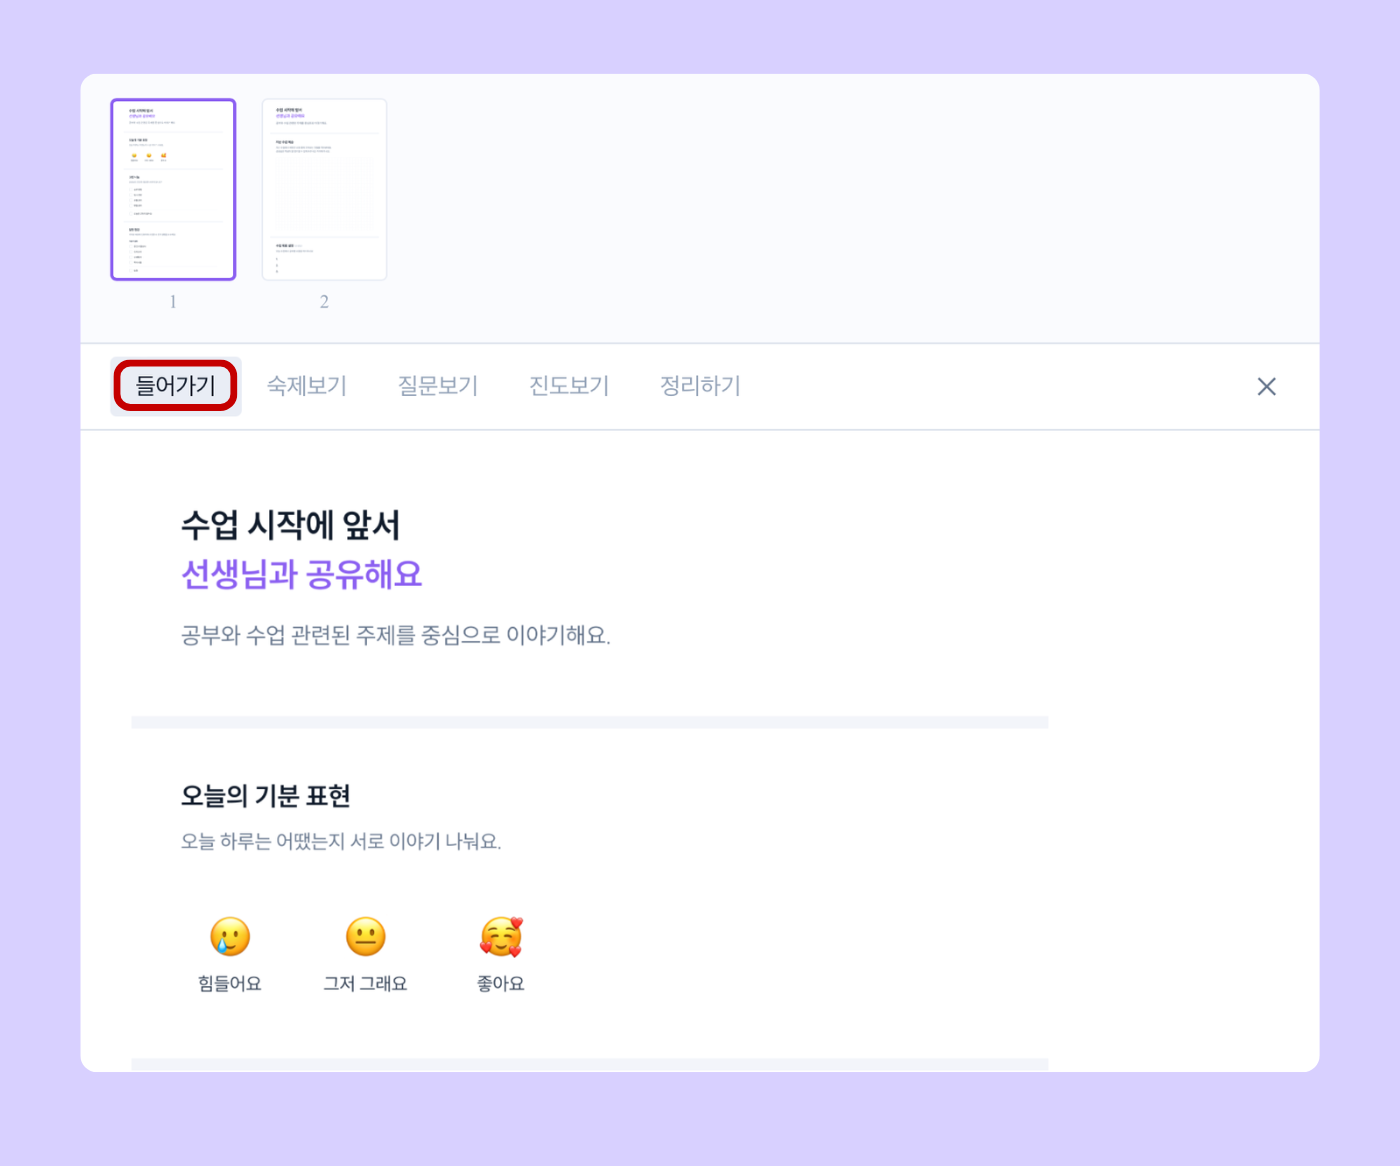Close the panel with X icon

pos(1266,387)
